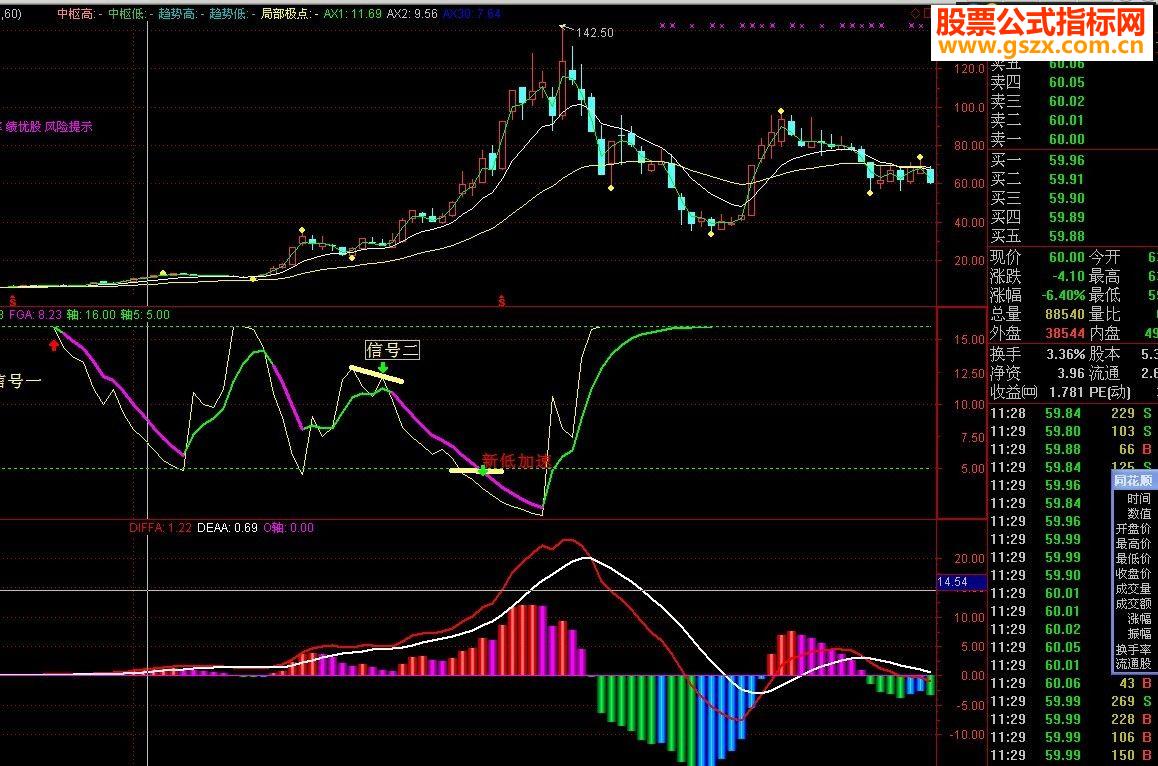
Task: Select the 卖三 60.02 ask row
Action: pos(1038,101)
